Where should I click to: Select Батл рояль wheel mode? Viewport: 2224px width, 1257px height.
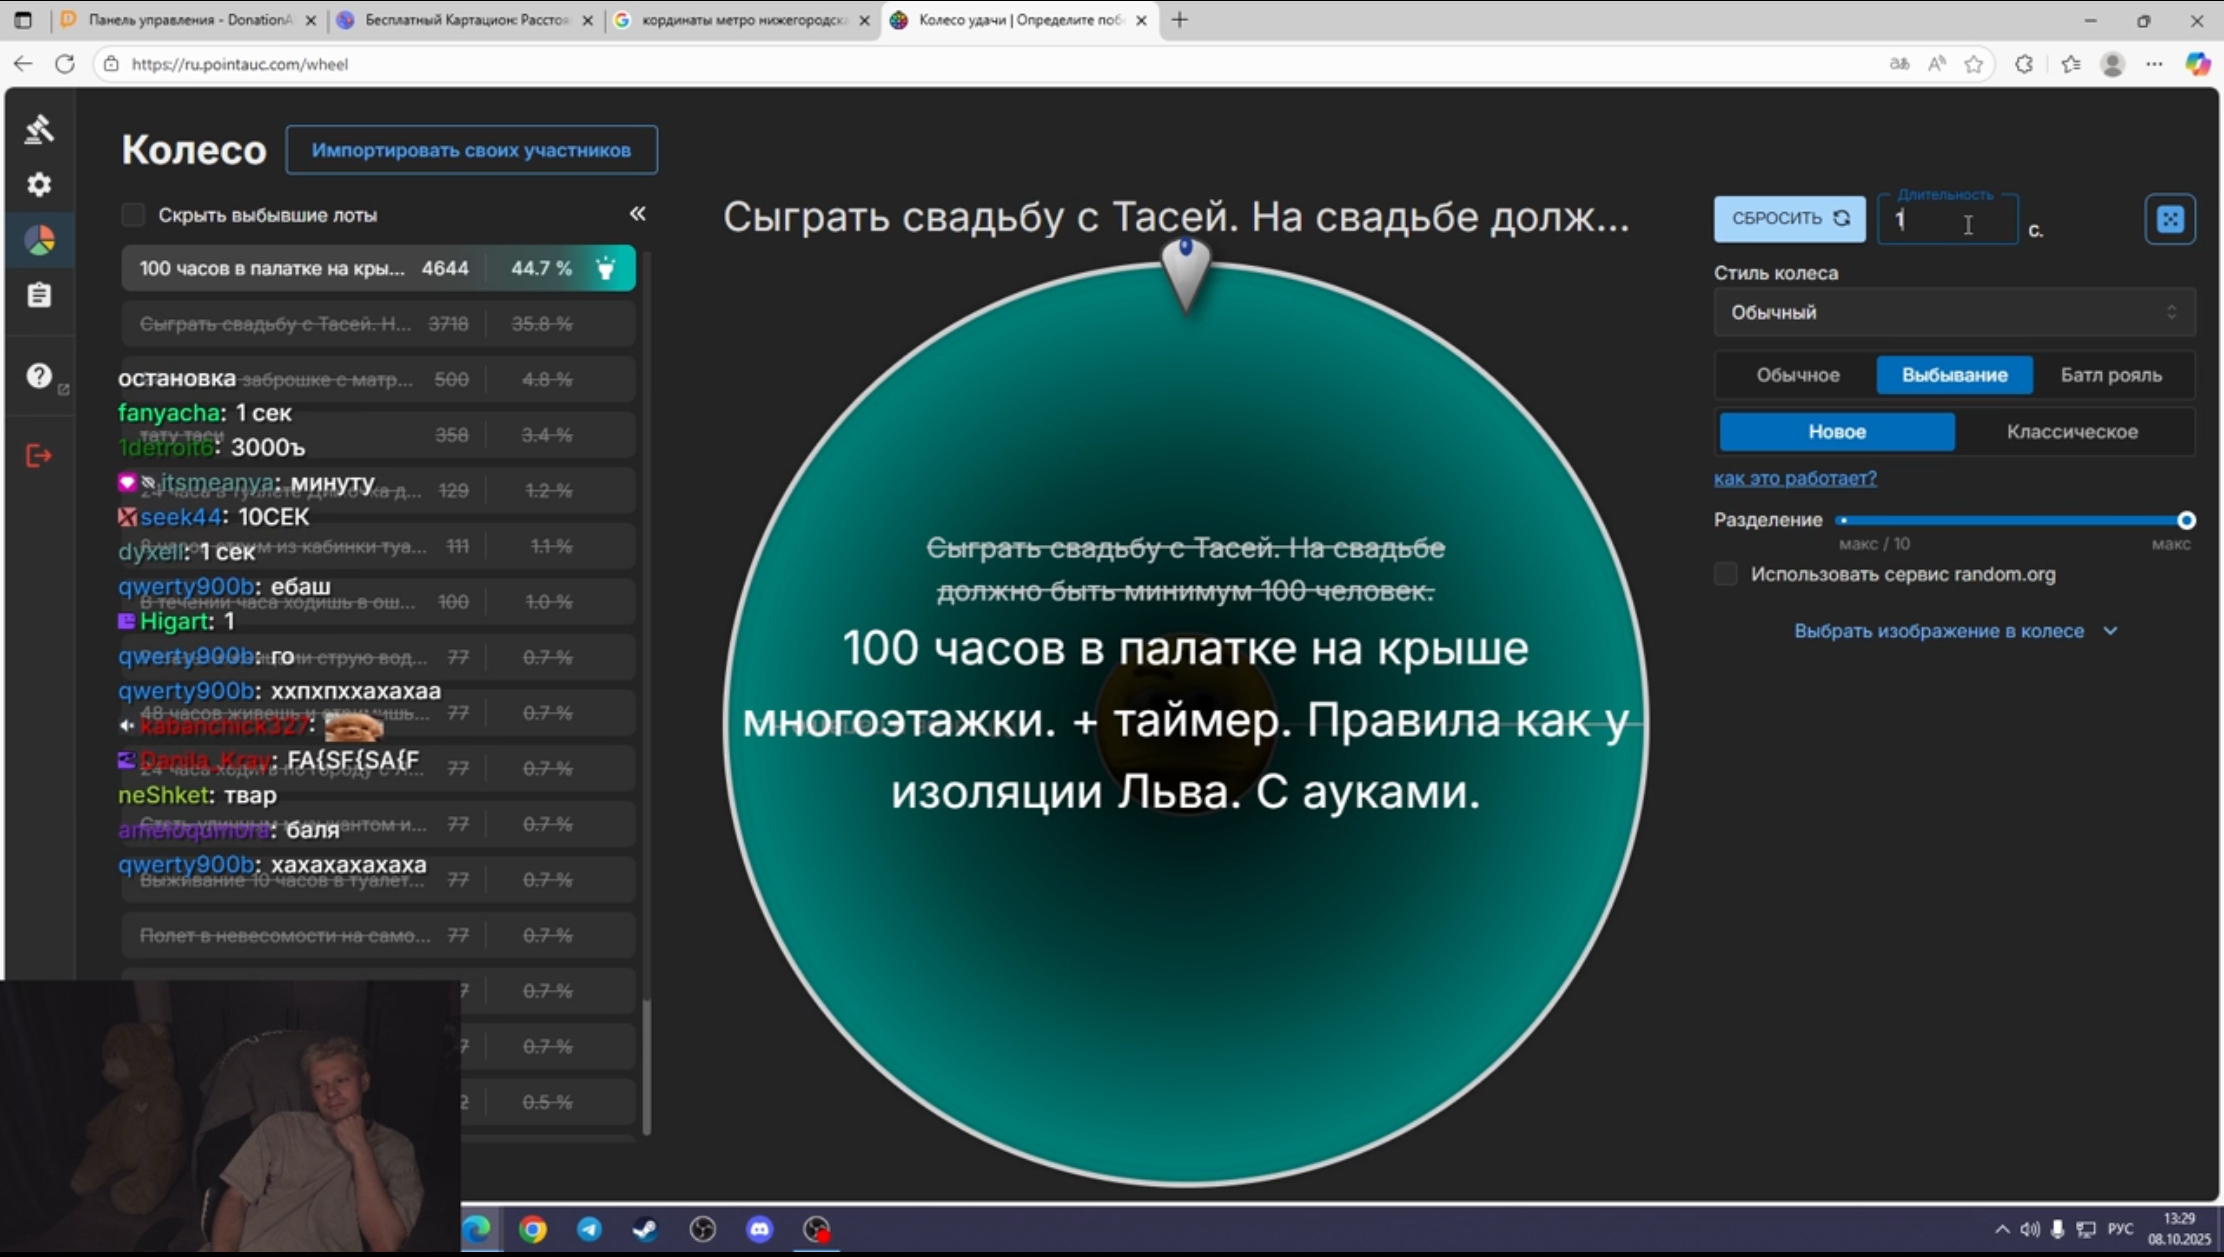pos(2110,375)
